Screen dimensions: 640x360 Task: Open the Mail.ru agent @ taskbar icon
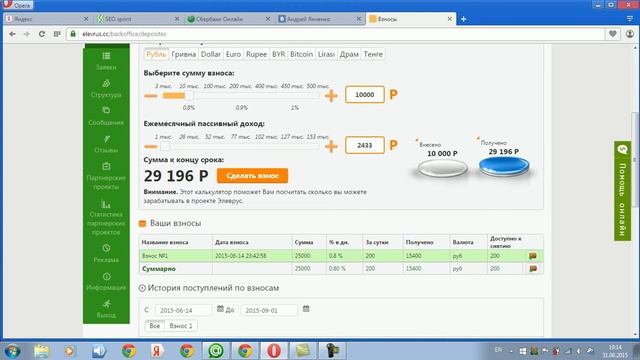click(216, 351)
